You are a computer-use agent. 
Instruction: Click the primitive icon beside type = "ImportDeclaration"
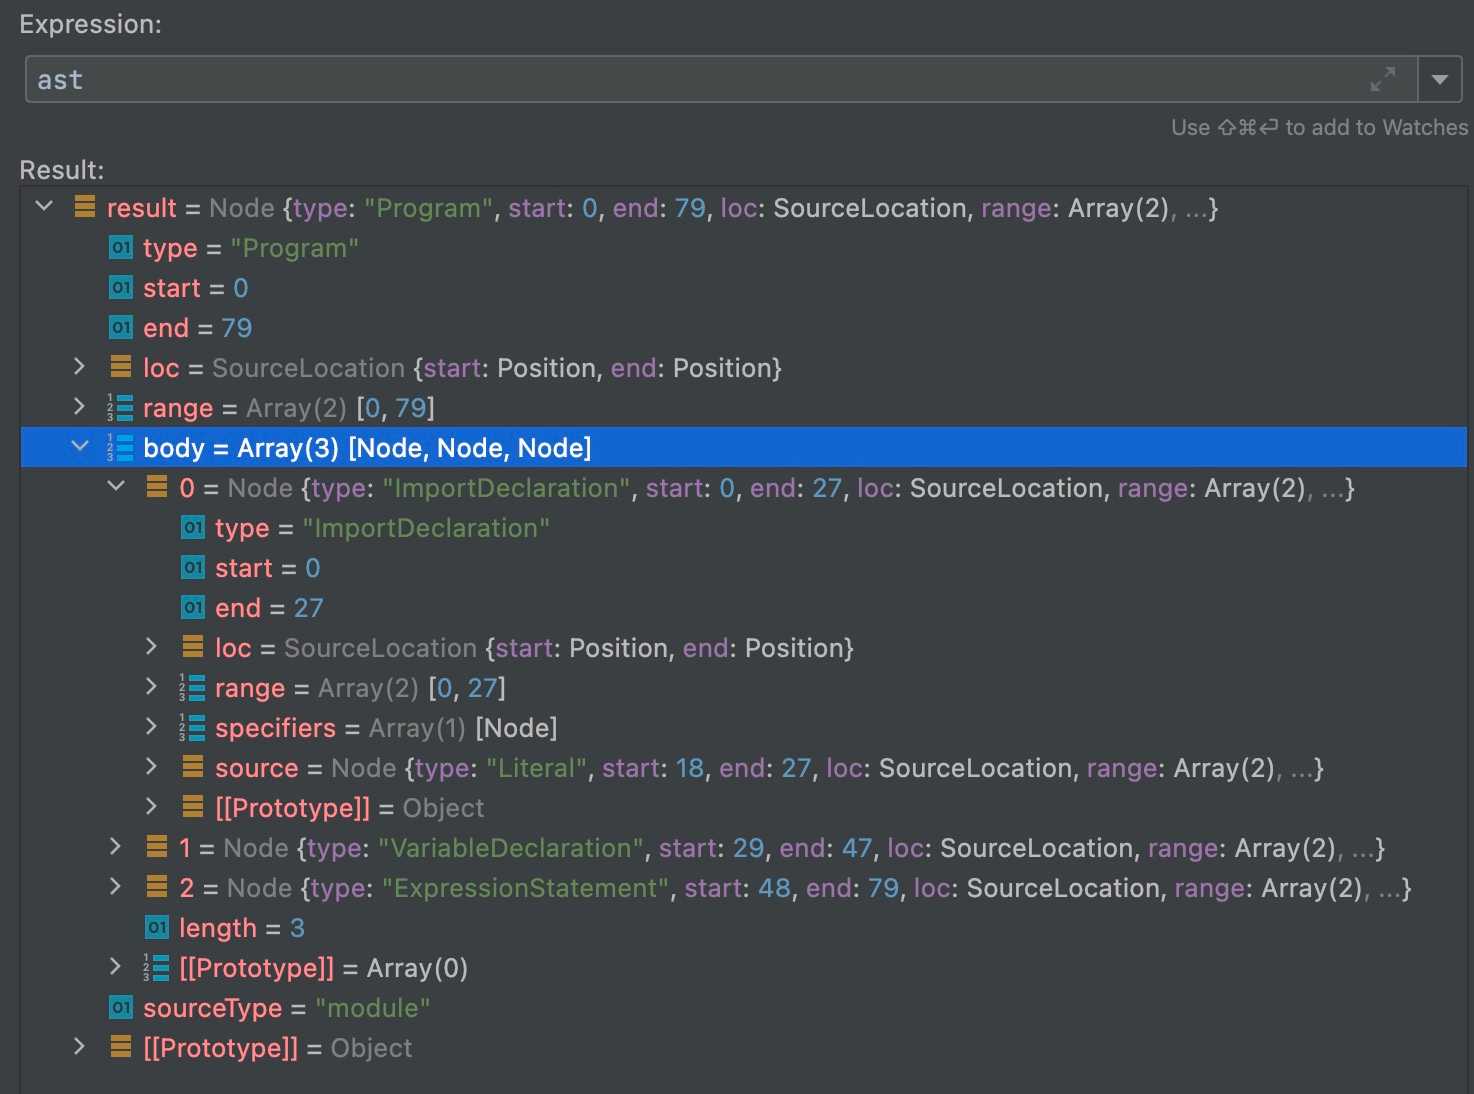click(x=193, y=527)
